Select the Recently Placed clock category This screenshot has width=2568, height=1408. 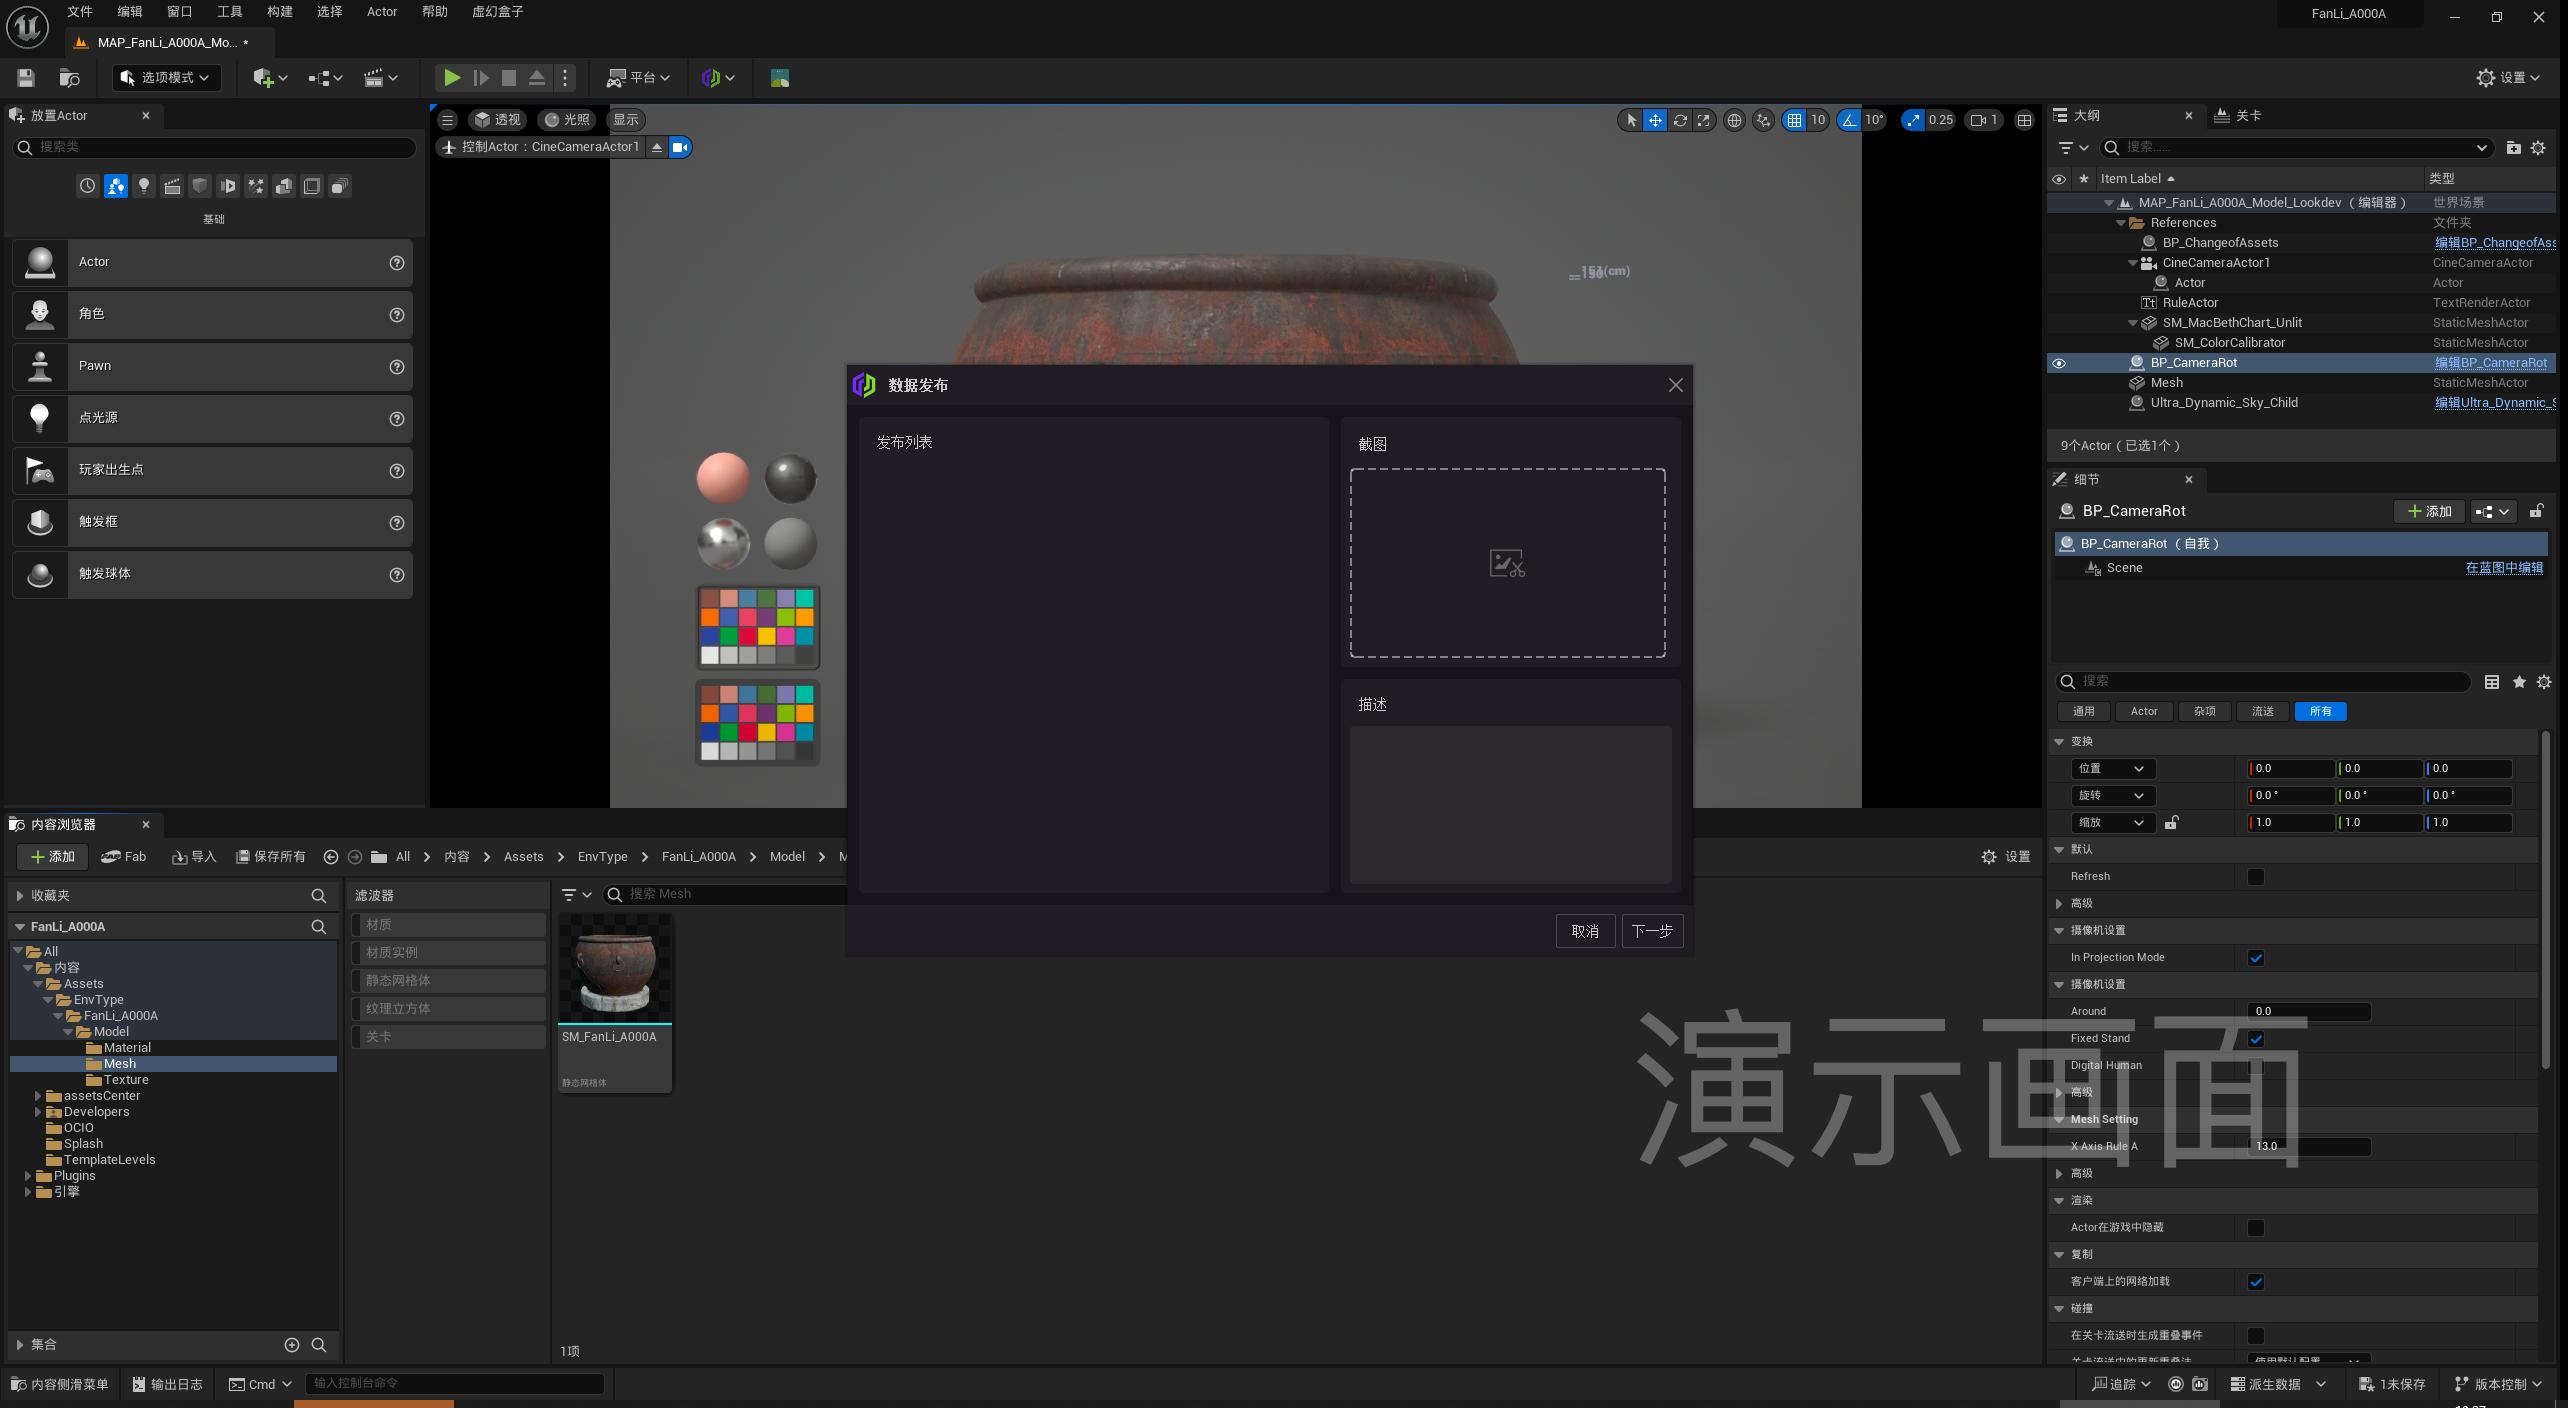pos(88,186)
